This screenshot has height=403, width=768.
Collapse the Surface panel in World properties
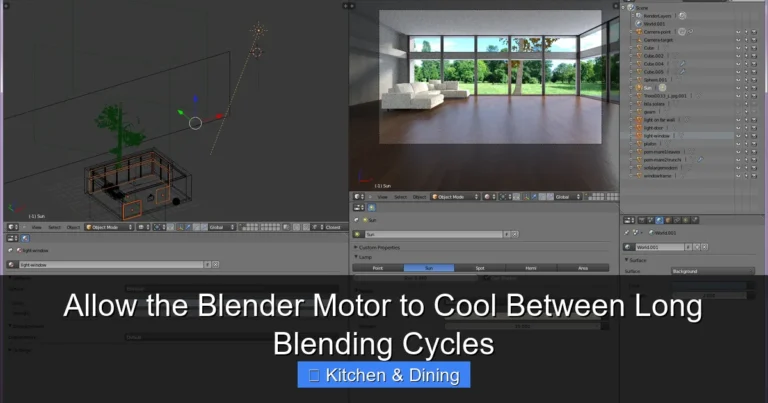coord(636,261)
